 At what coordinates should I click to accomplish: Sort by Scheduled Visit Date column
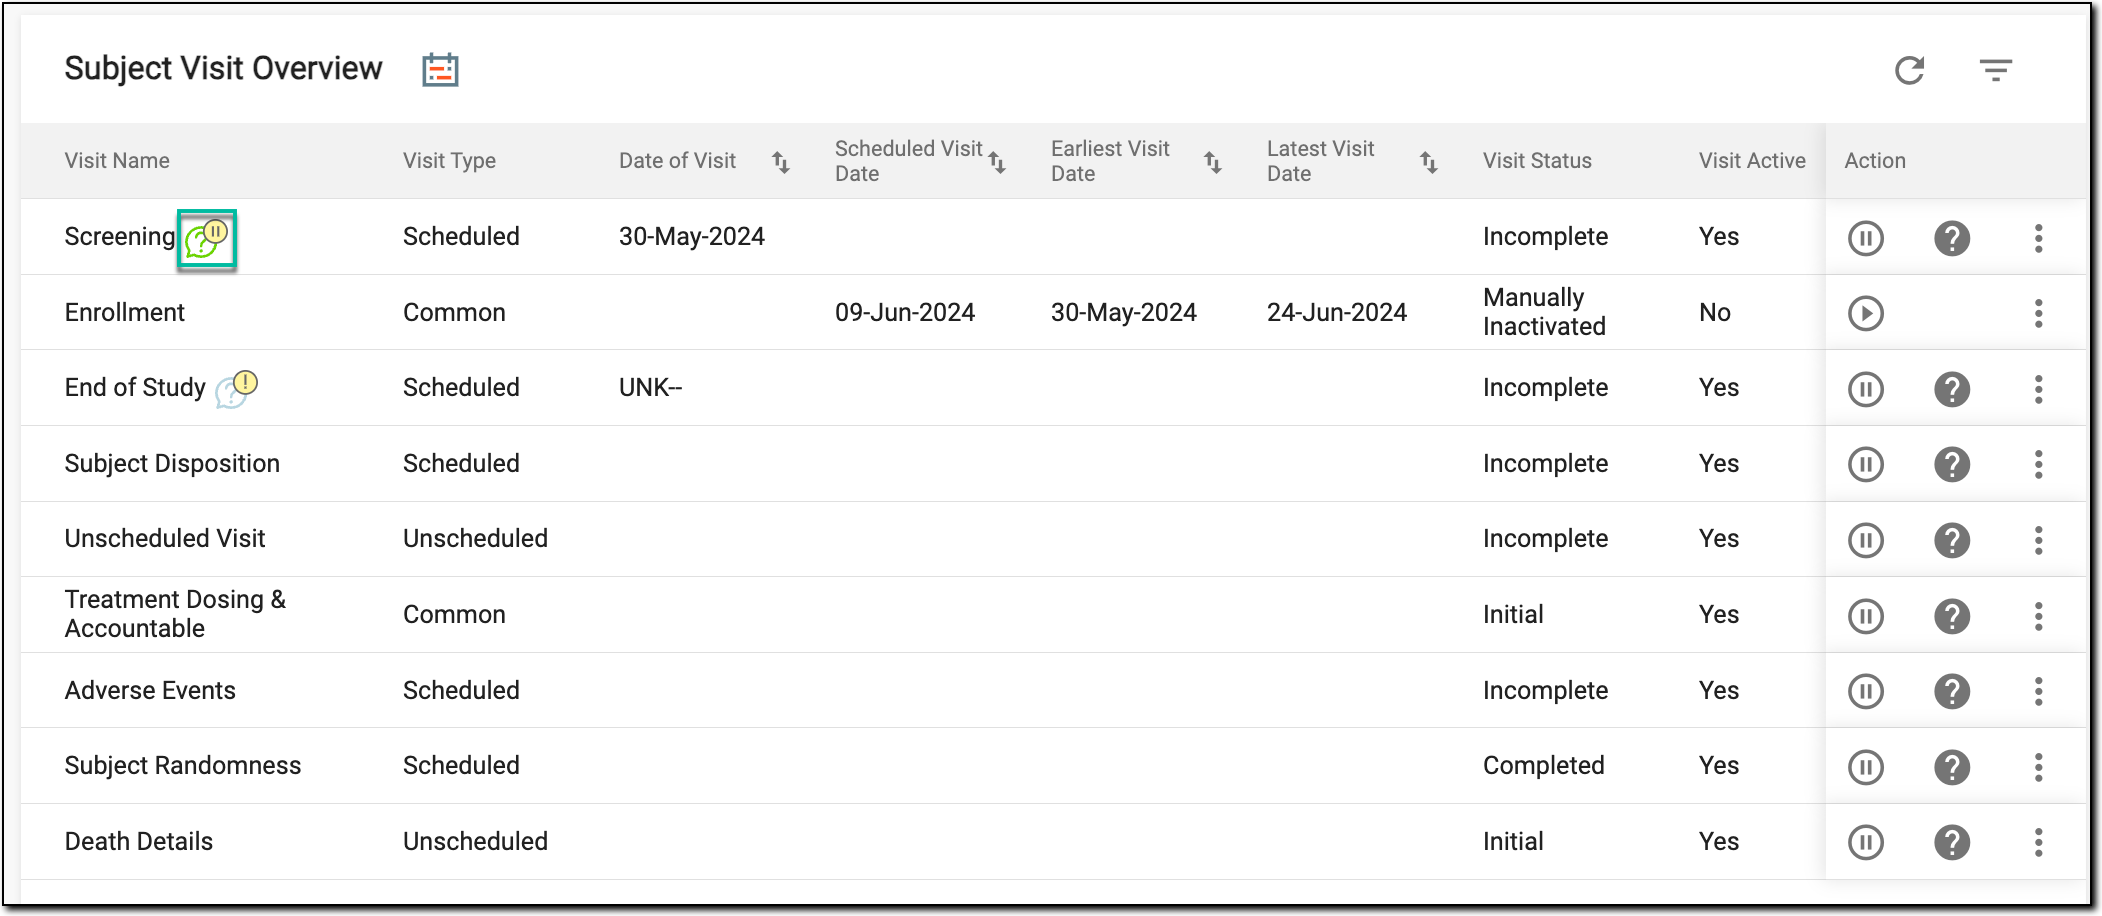click(x=997, y=161)
